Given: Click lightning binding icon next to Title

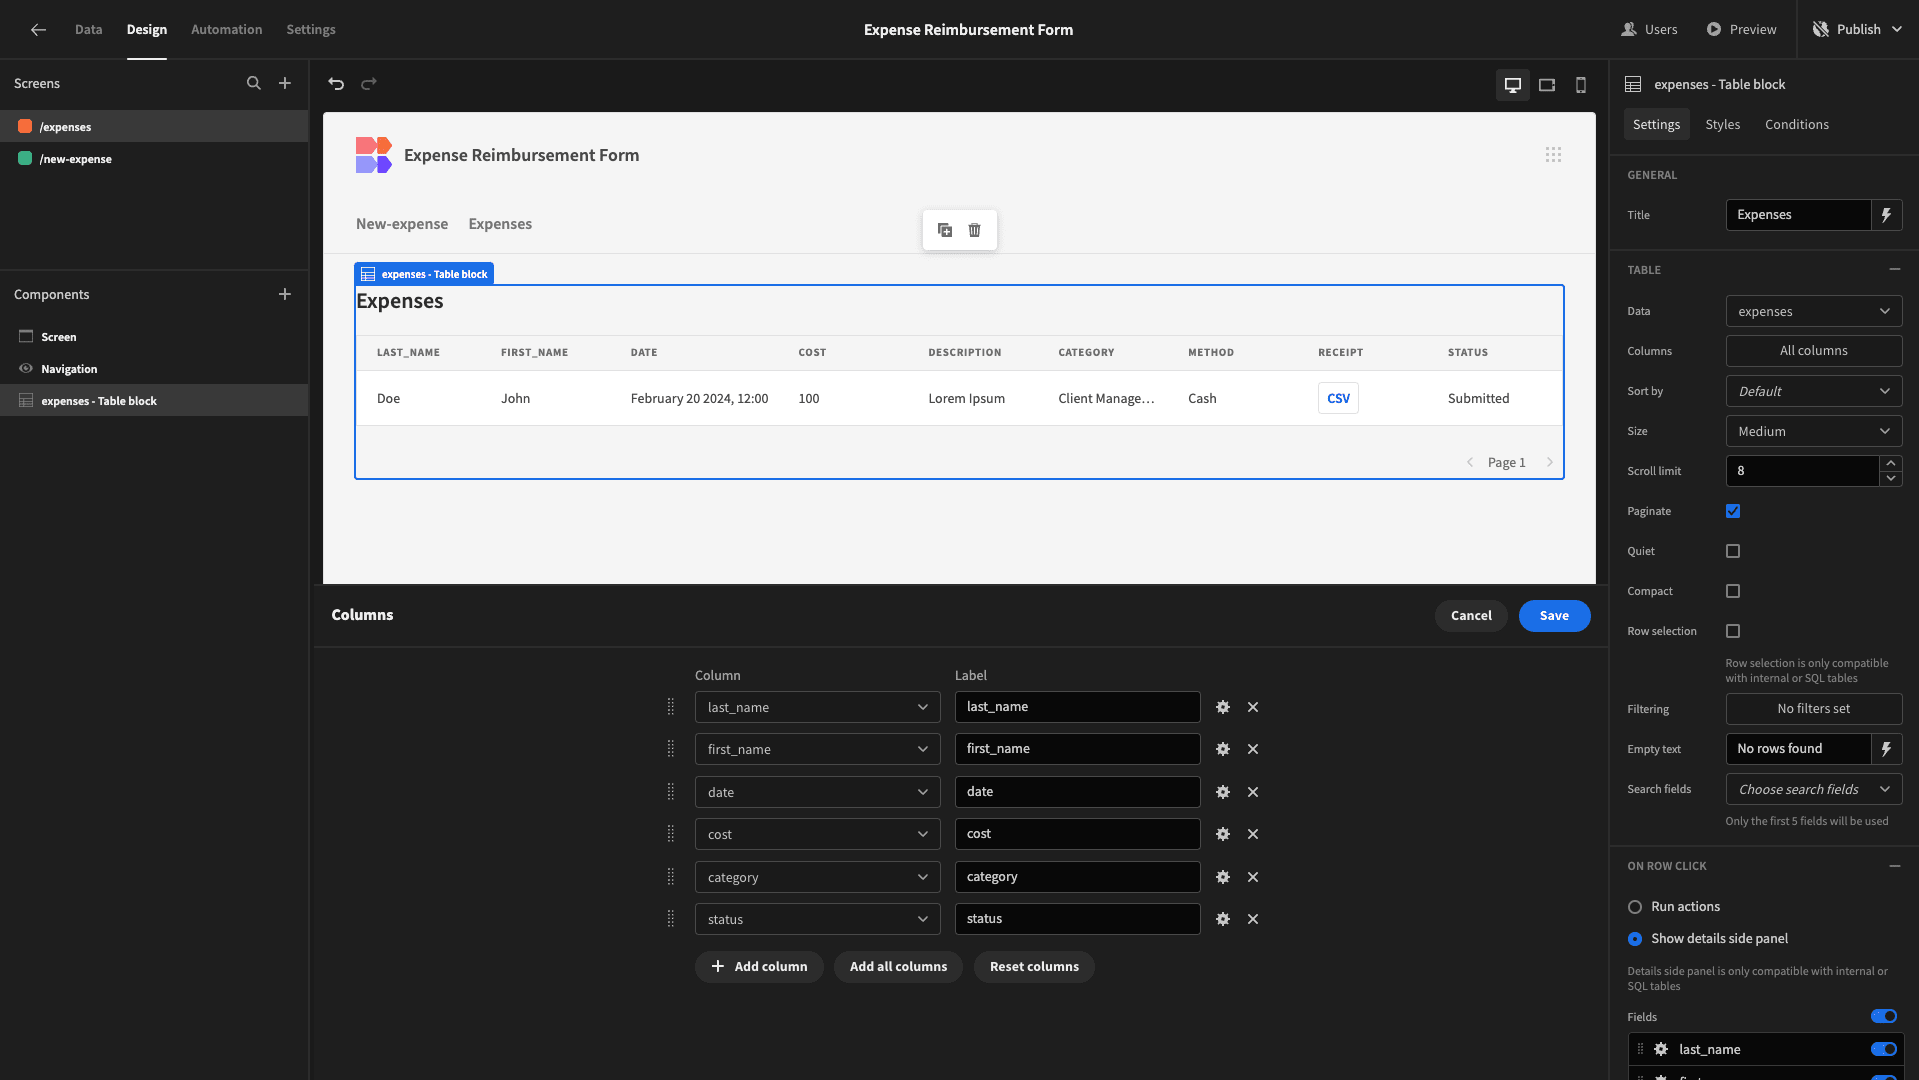Looking at the screenshot, I should (x=1887, y=215).
